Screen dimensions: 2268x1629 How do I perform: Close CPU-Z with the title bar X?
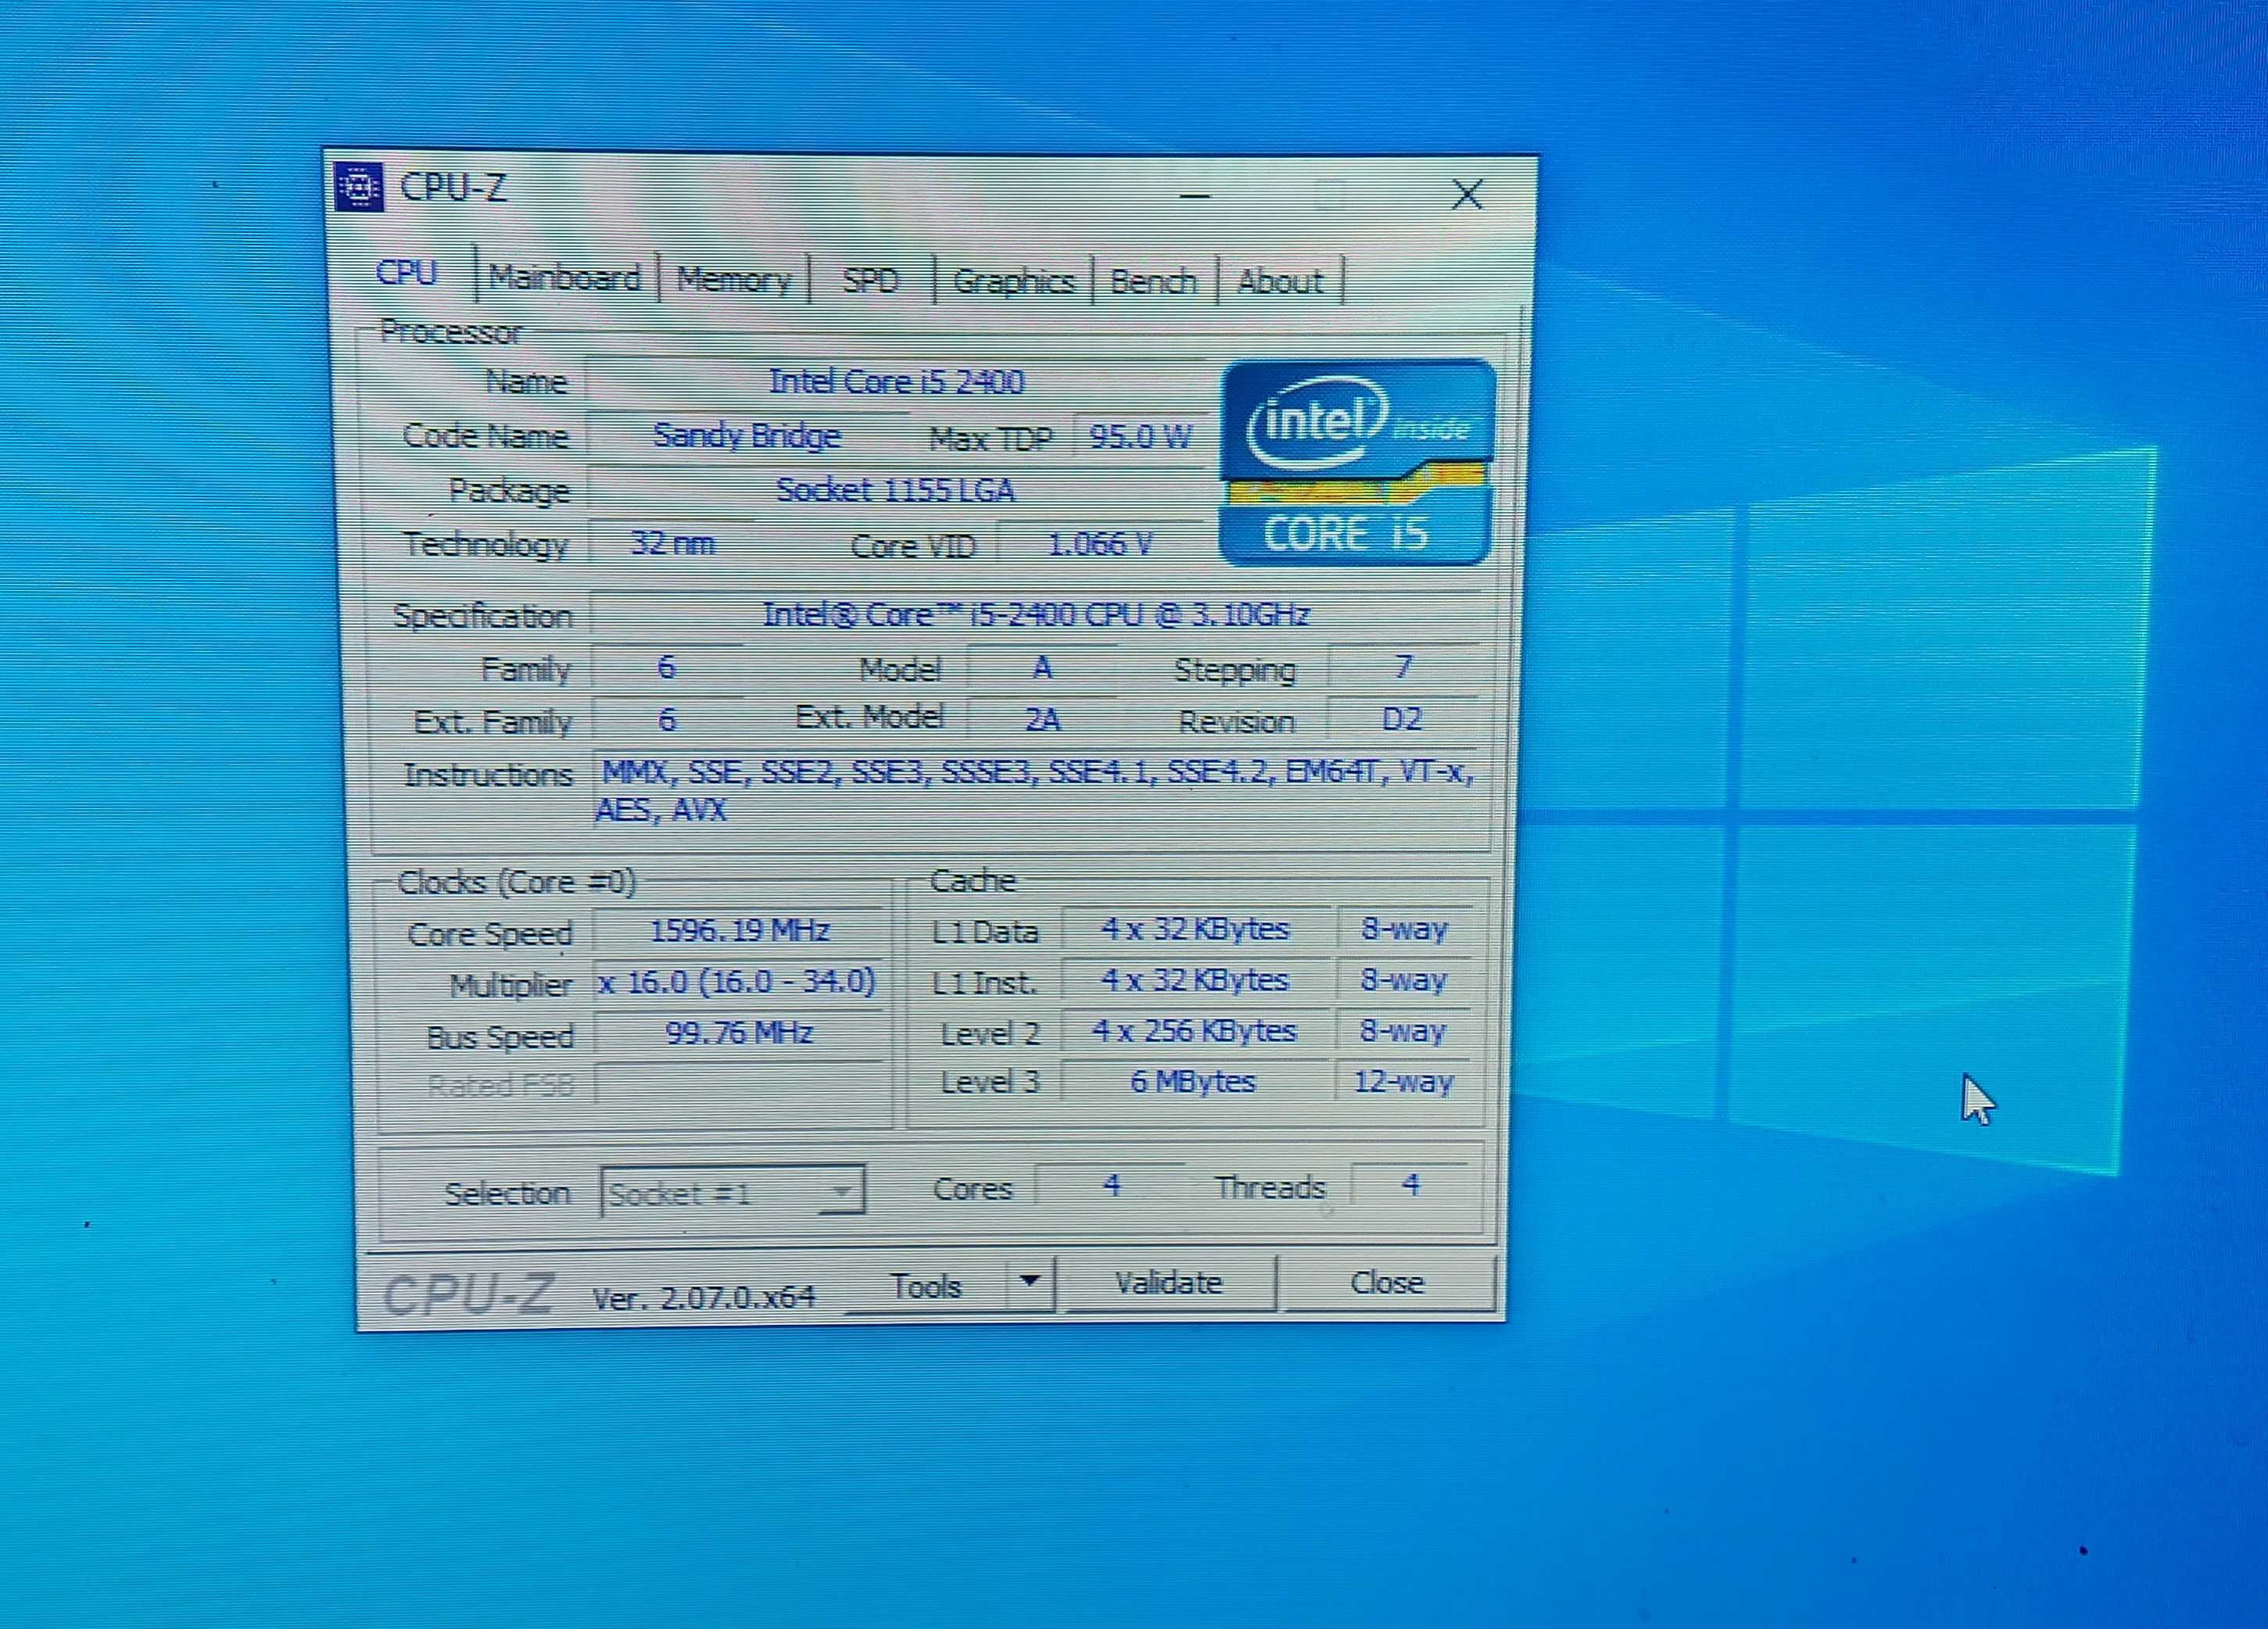pos(1467,194)
